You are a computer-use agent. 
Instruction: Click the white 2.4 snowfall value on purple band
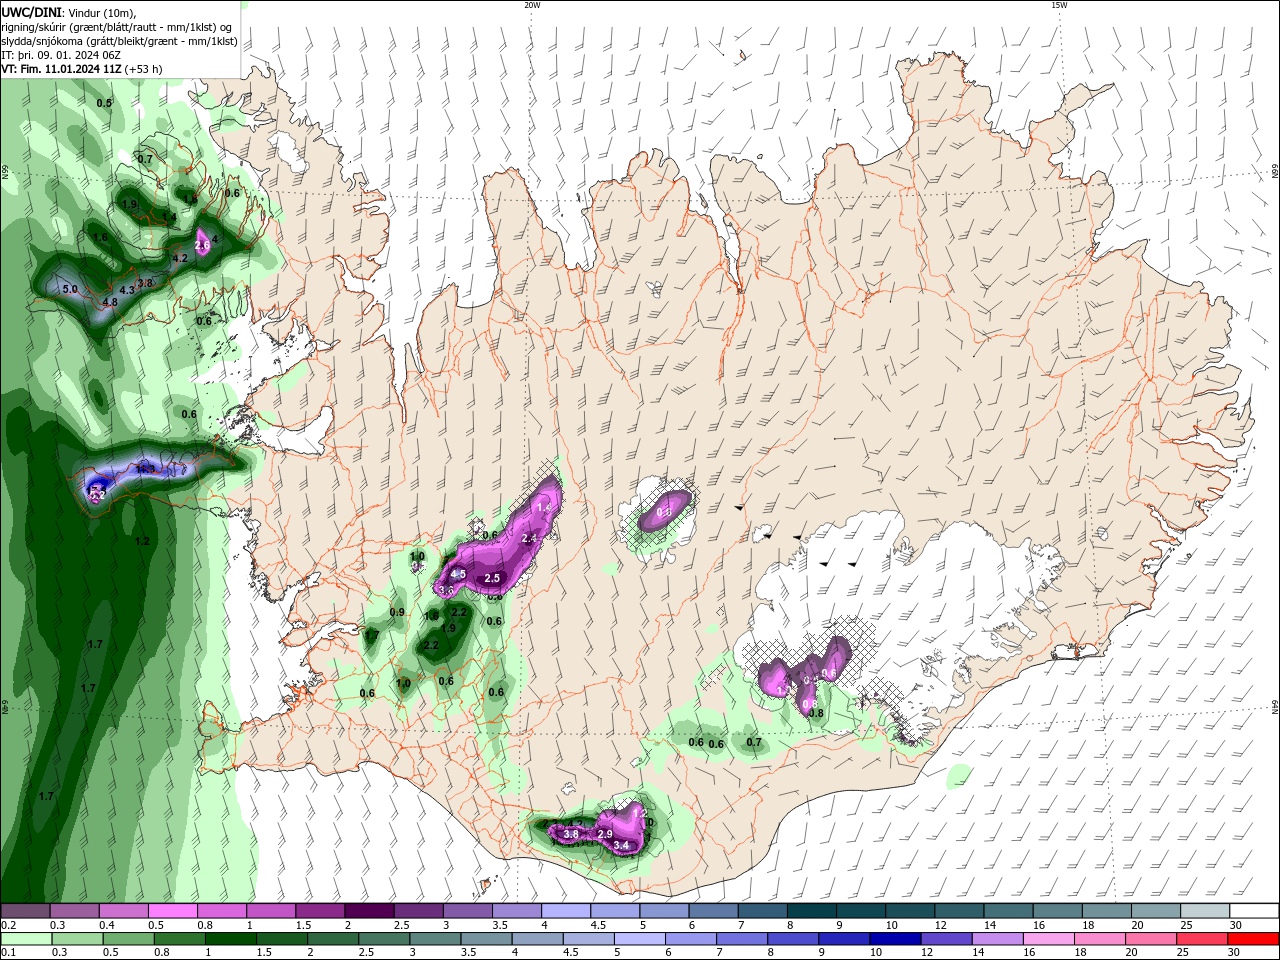pos(530,538)
